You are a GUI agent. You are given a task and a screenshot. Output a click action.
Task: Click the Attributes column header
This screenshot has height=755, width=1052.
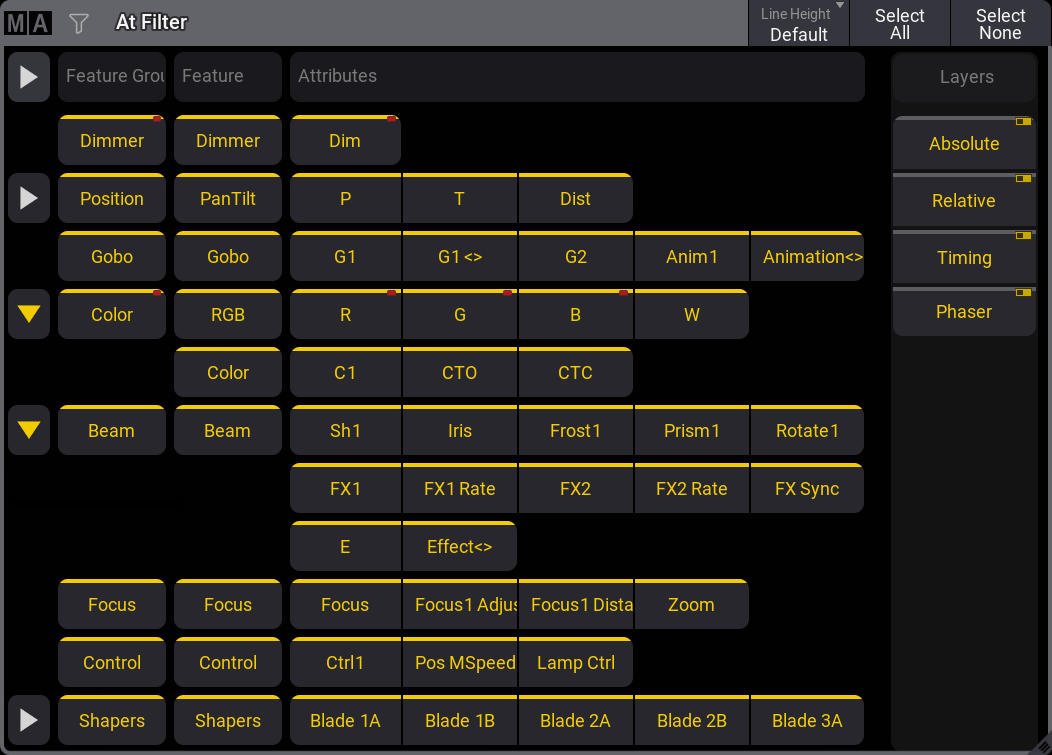click(577, 77)
